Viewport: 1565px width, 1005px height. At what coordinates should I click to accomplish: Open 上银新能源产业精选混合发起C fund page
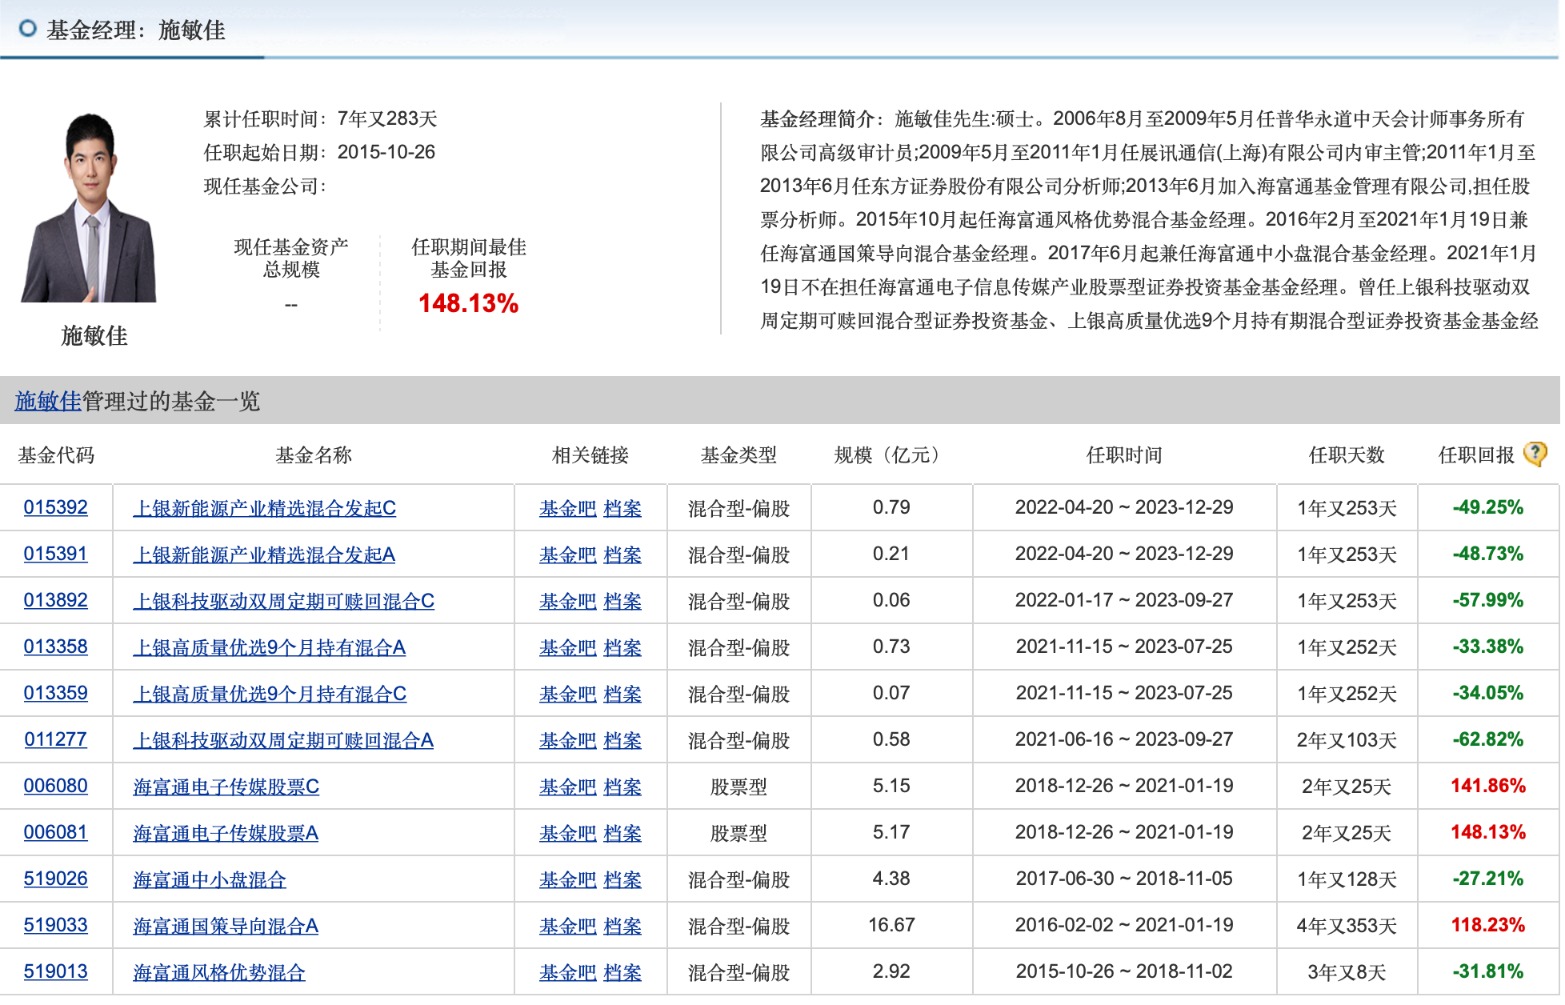(x=265, y=508)
